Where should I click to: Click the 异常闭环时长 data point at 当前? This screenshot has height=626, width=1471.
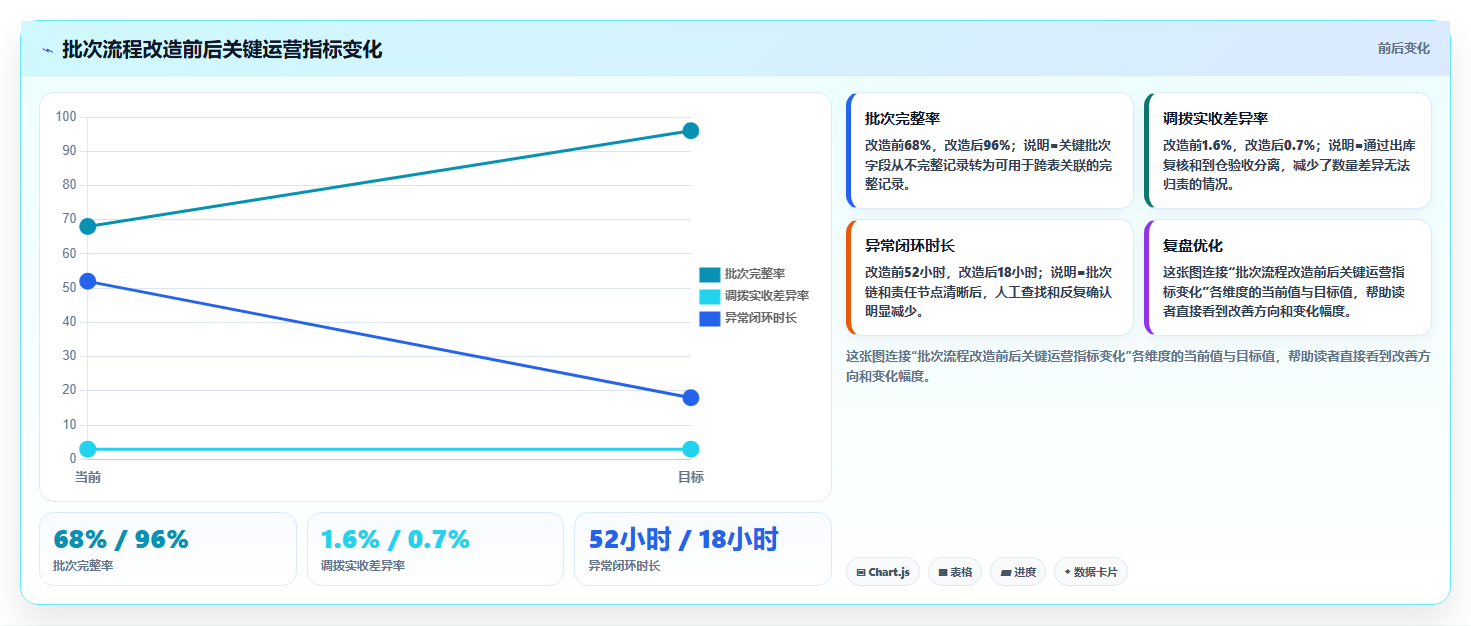pyautogui.click(x=88, y=281)
